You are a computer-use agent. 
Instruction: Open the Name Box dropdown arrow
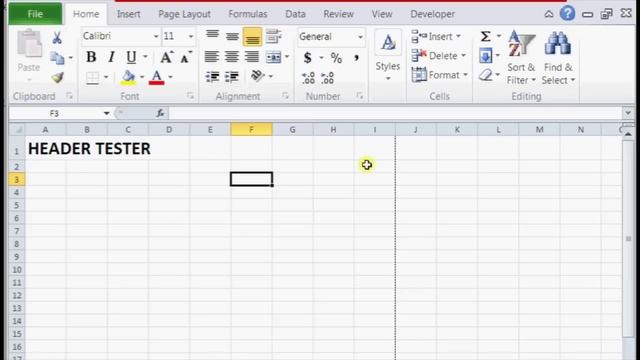[x=107, y=113]
